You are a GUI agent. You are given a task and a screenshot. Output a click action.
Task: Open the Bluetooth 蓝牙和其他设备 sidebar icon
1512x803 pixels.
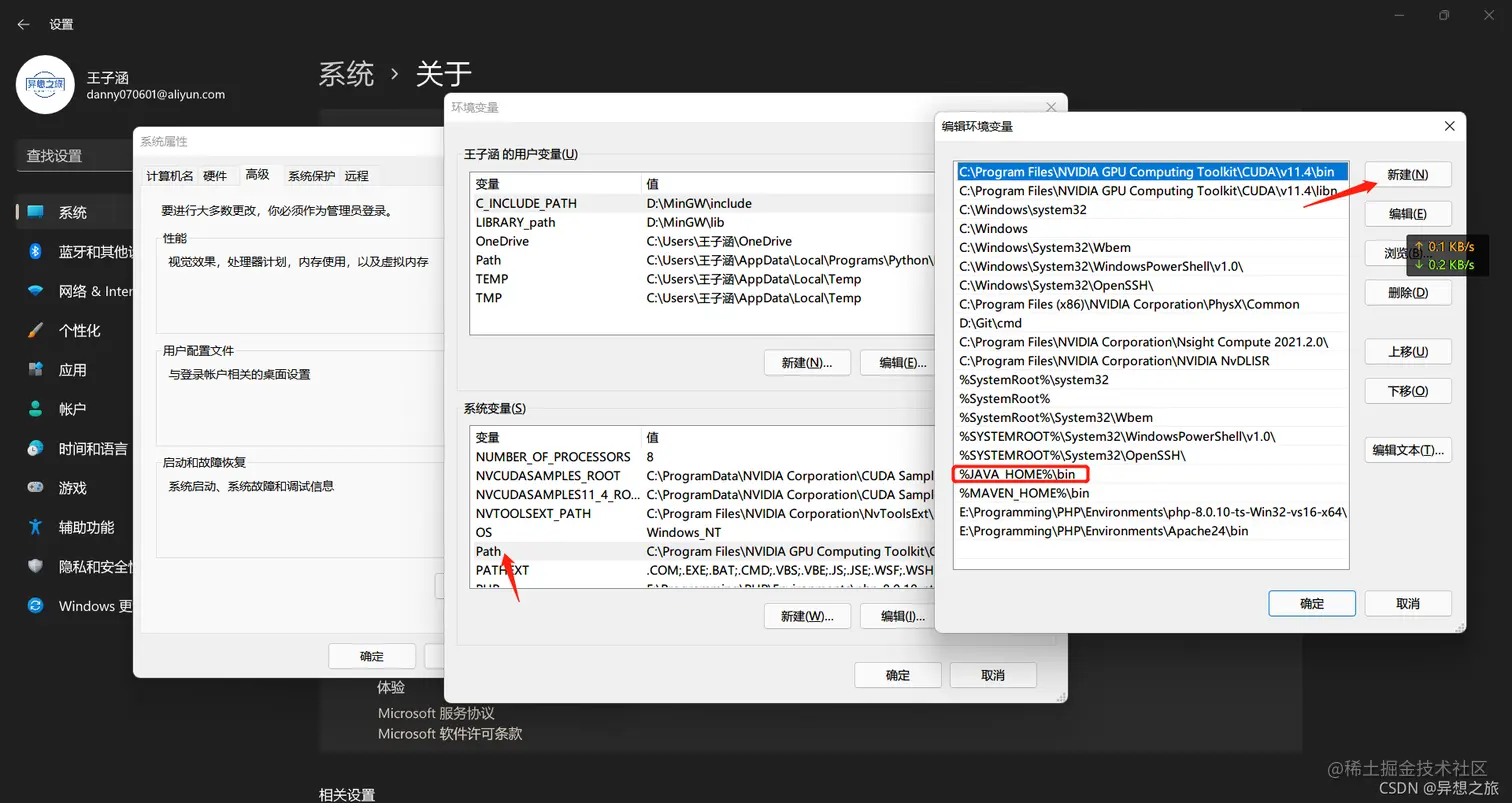[36, 251]
